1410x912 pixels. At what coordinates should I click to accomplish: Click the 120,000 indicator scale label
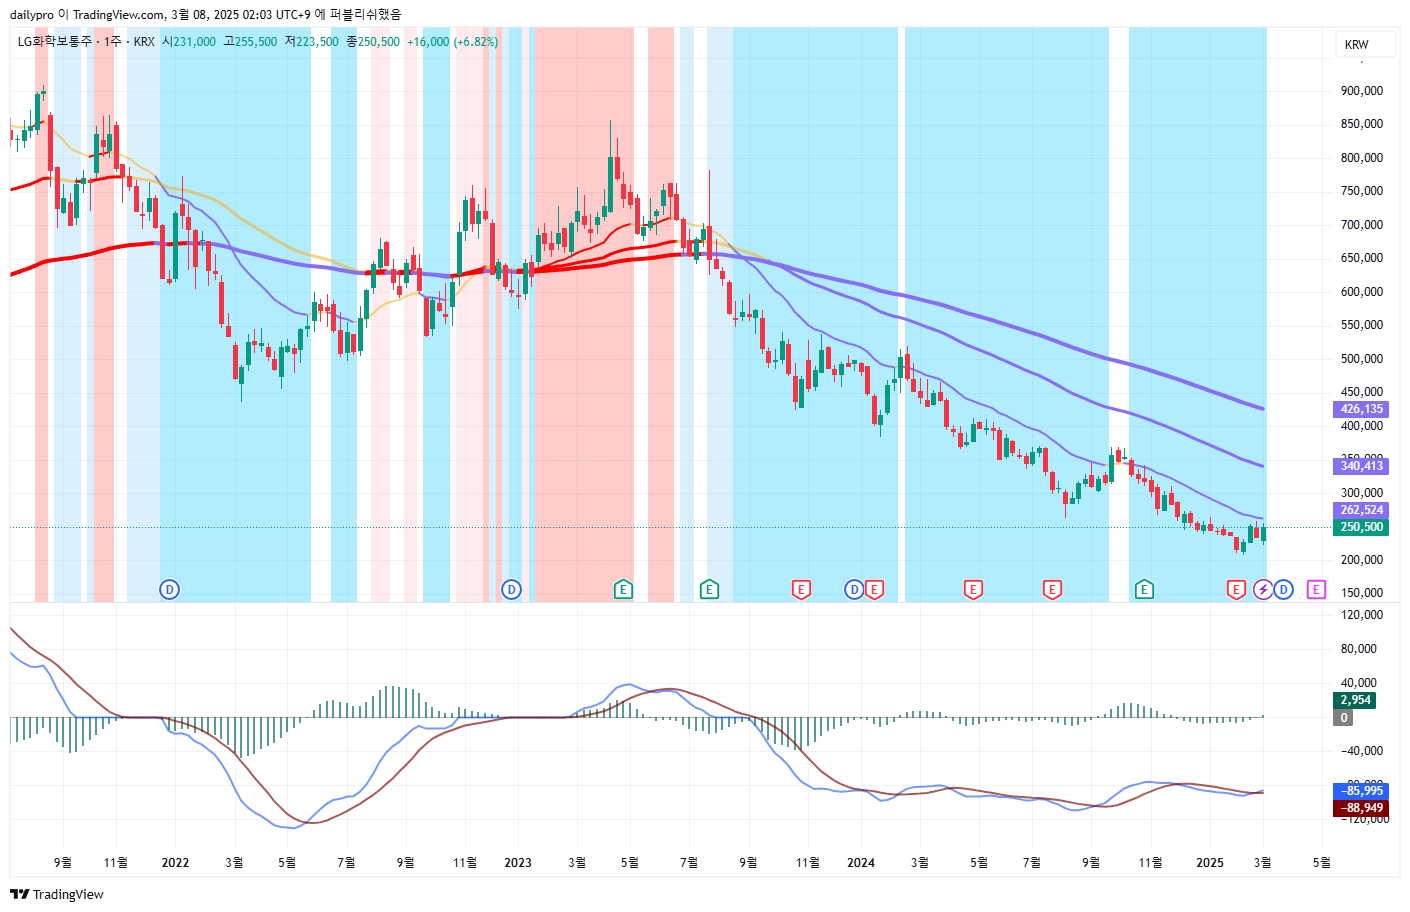(x=1362, y=615)
